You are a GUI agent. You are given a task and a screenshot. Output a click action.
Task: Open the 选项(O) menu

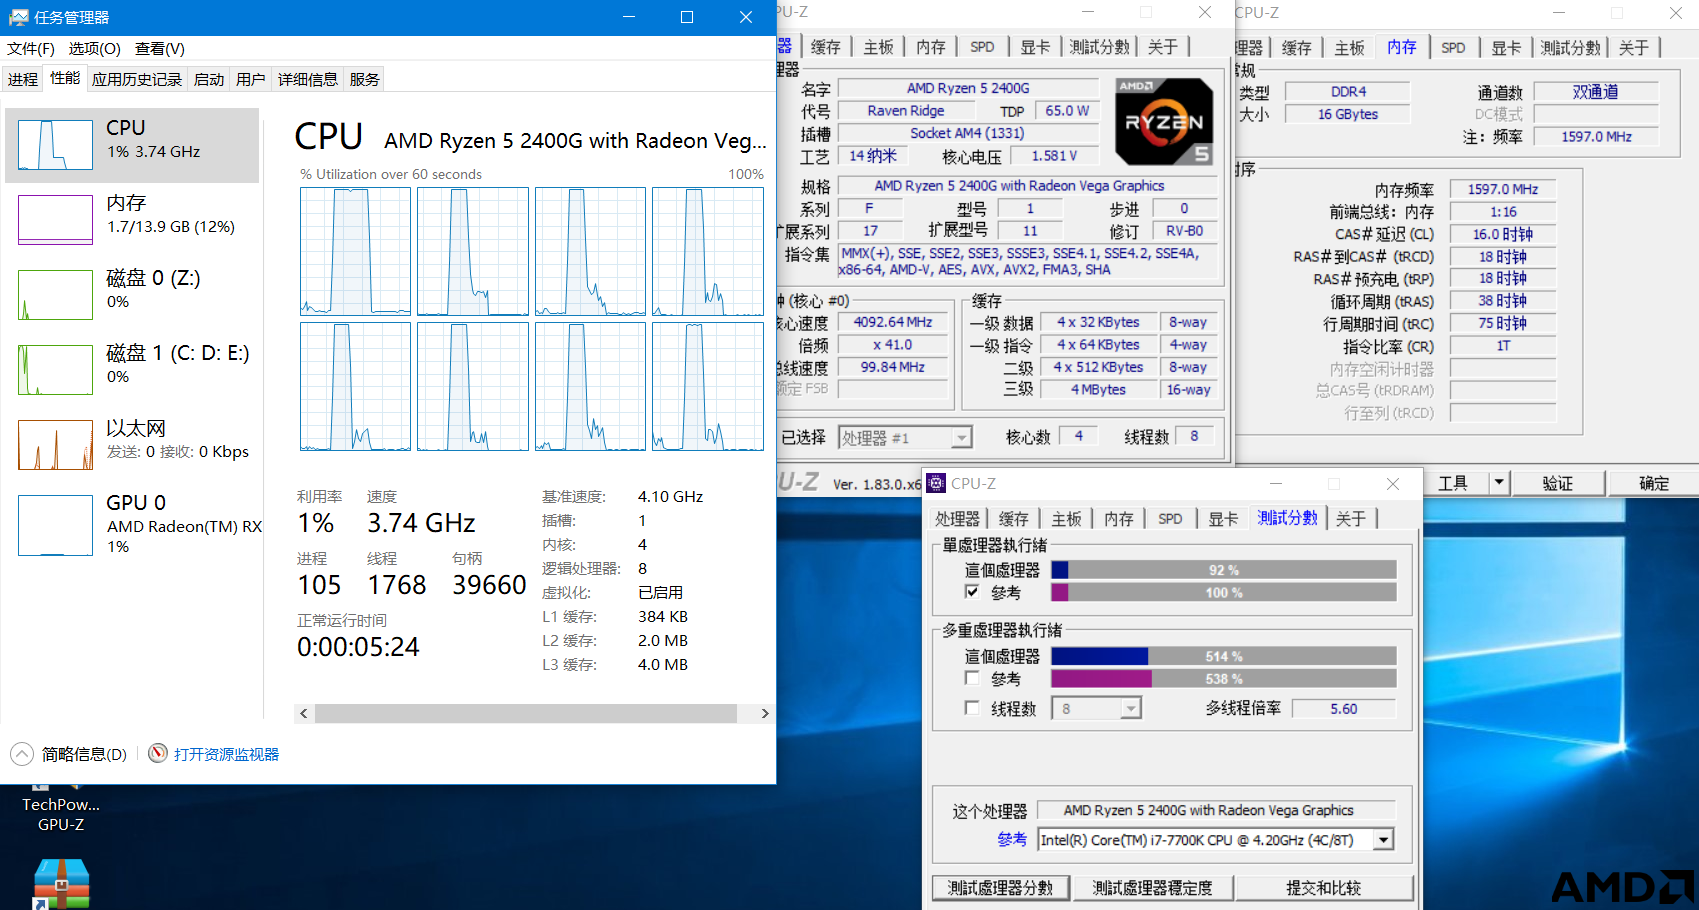(94, 49)
